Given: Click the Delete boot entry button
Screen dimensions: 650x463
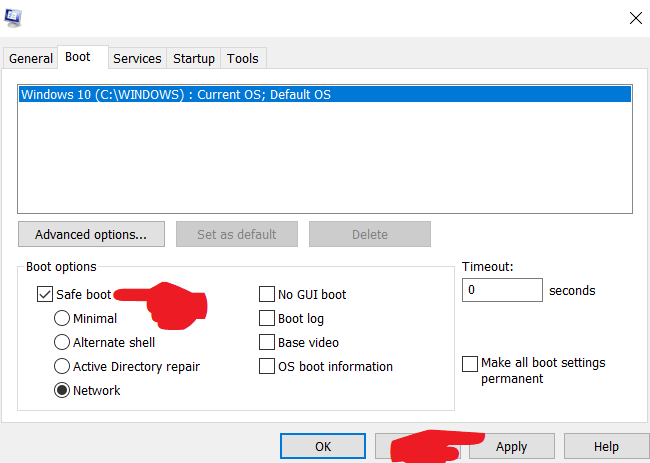Looking at the screenshot, I should (370, 234).
